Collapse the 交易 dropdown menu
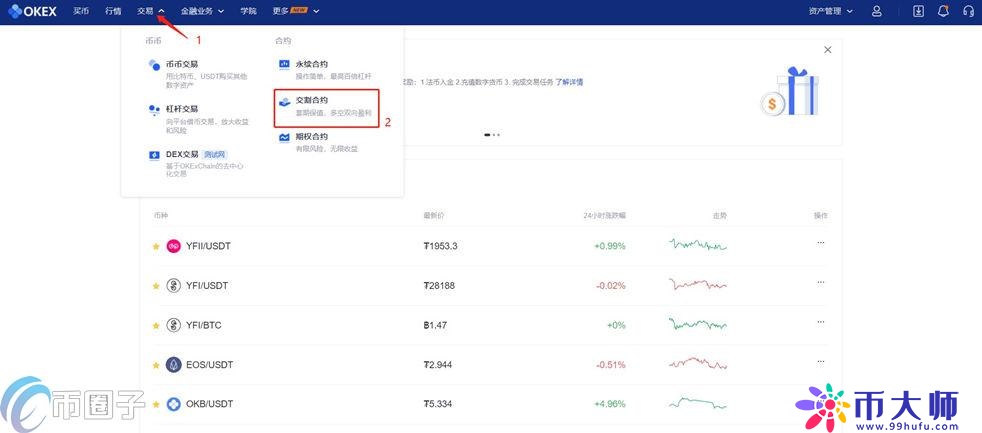This screenshot has height=433, width=982. click(x=151, y=11)
